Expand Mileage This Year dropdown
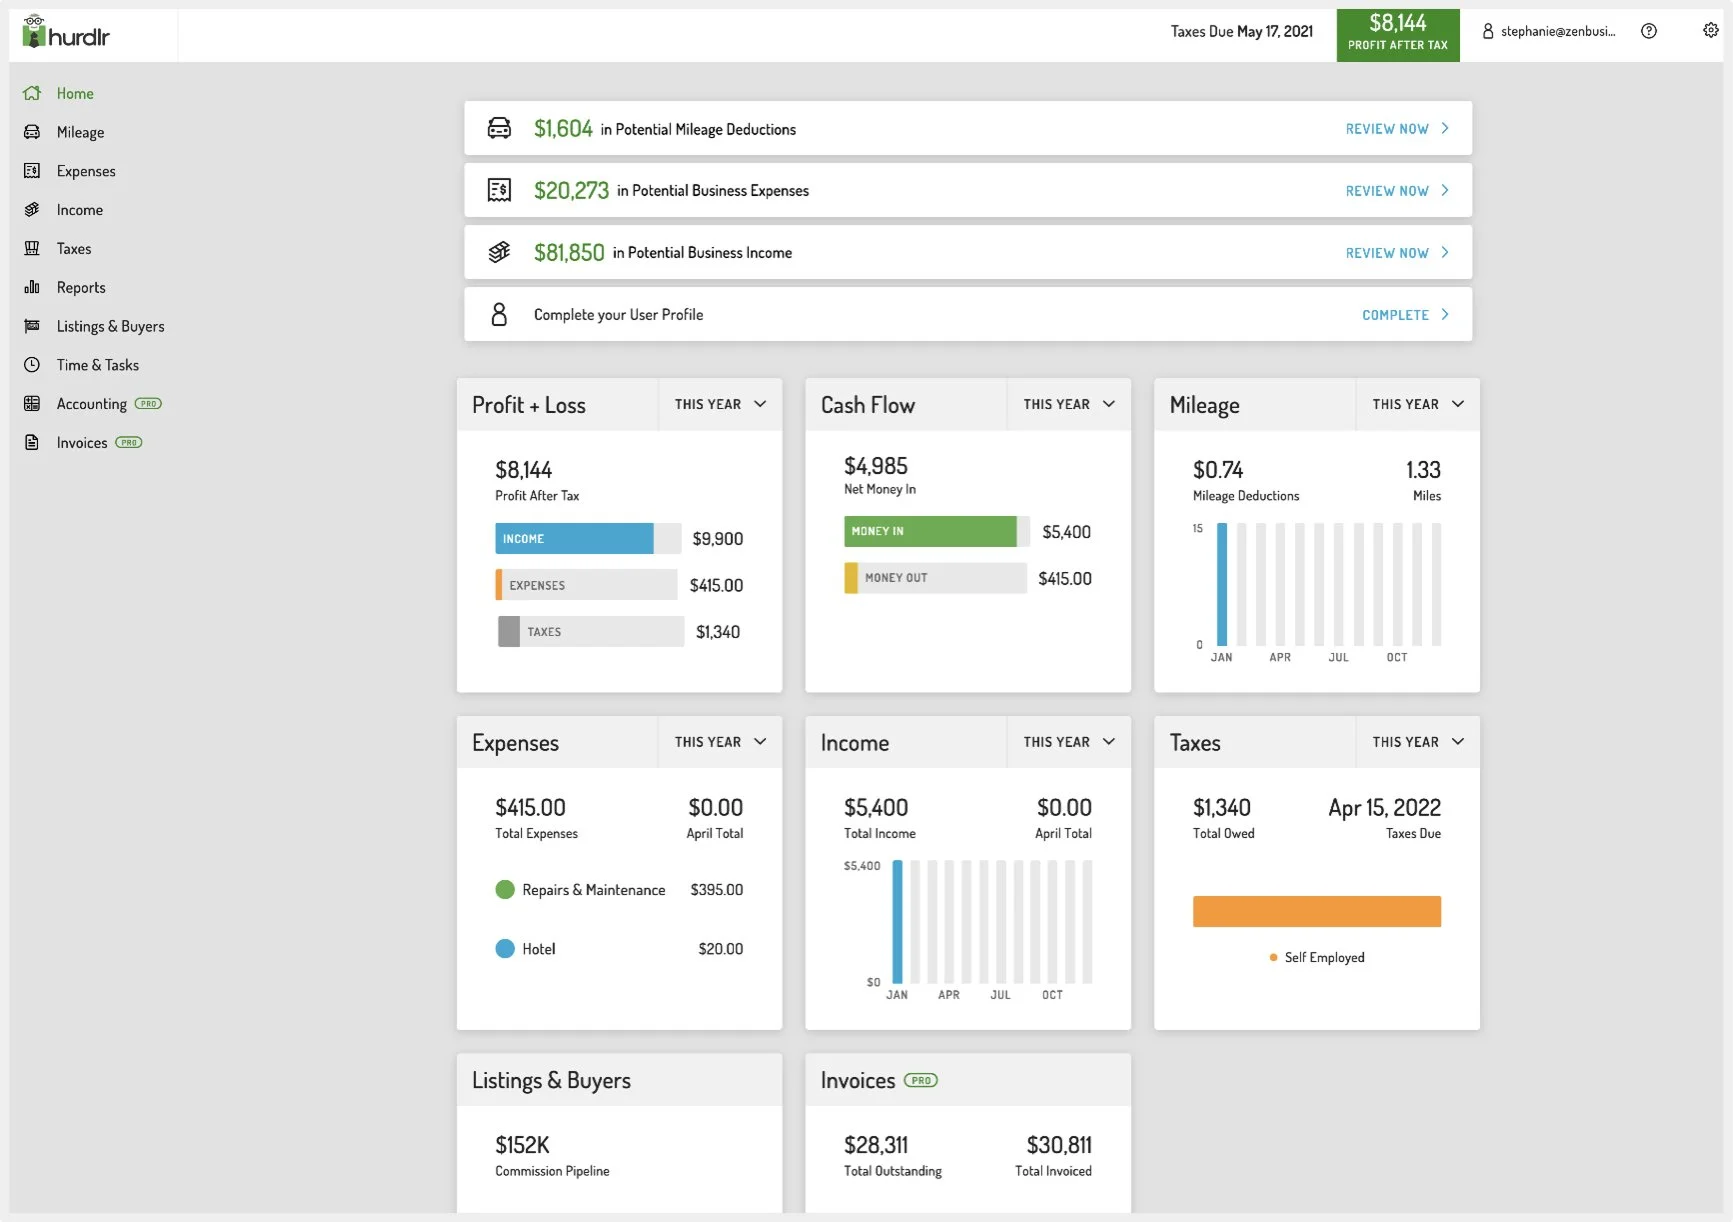 tap(1418, 404)
